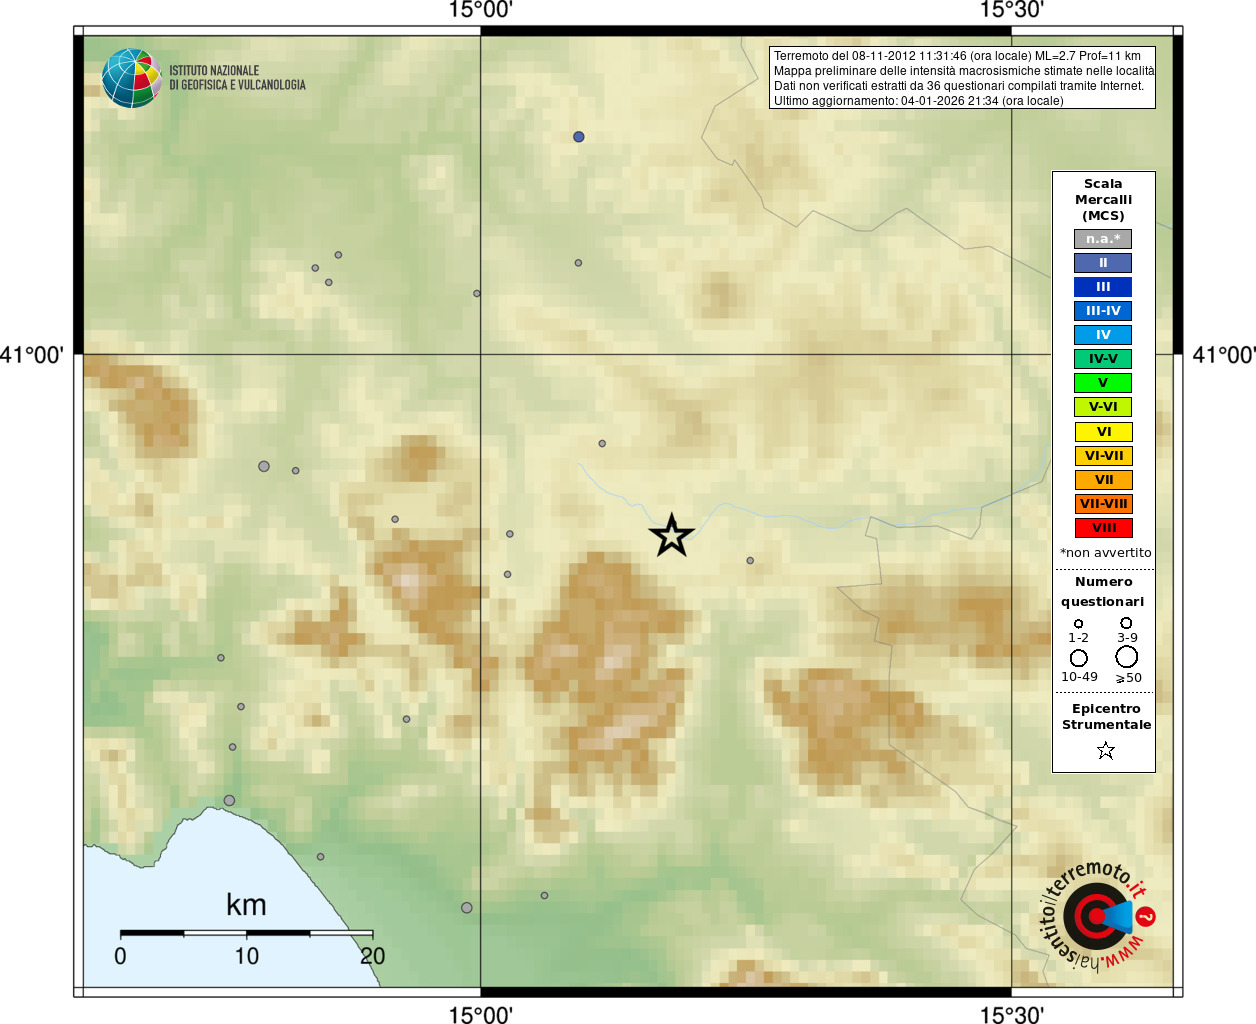The height and width of the screenshot is (1024, 1256).
Task: Click the gray marker near the coastline
Action: (x=229, y=800)
